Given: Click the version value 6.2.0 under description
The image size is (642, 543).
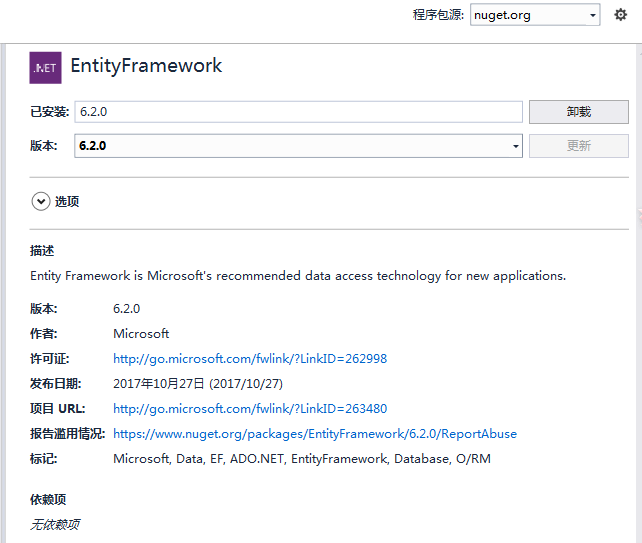Looking at the screenshot, I should click(127, 309).
